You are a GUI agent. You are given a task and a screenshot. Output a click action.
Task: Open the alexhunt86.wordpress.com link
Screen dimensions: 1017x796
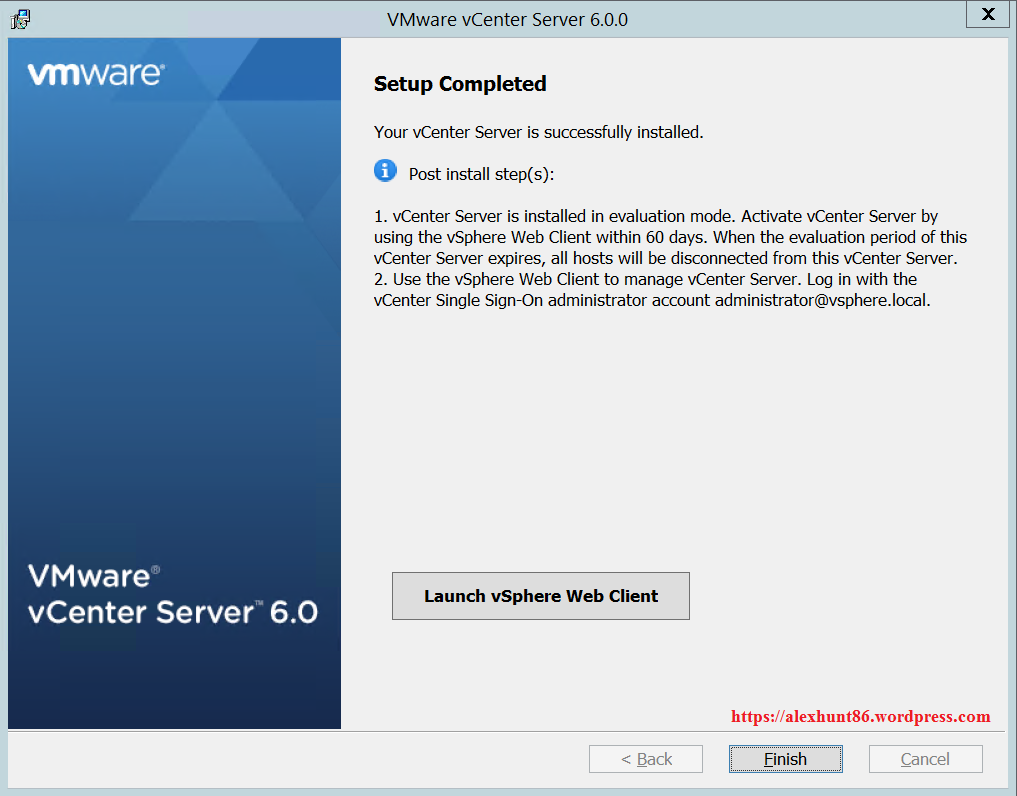click(860, 716)
